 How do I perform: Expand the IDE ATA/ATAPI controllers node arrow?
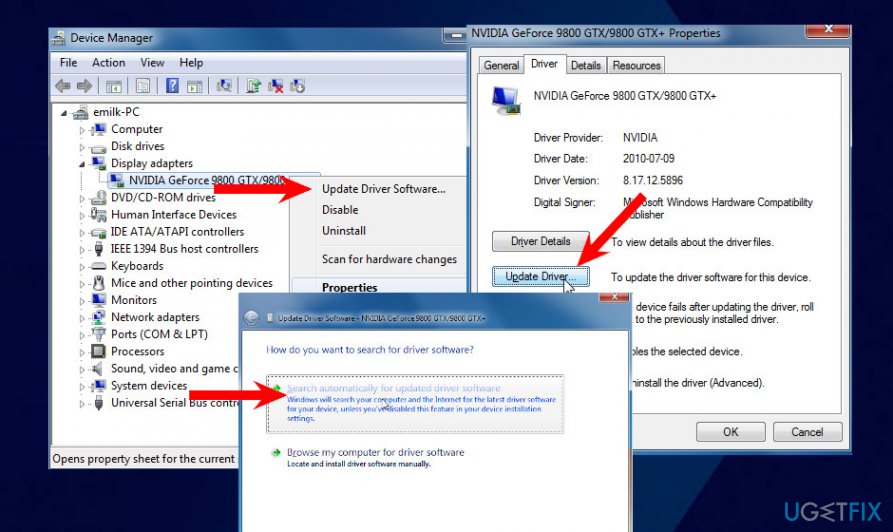click(81, 232)
